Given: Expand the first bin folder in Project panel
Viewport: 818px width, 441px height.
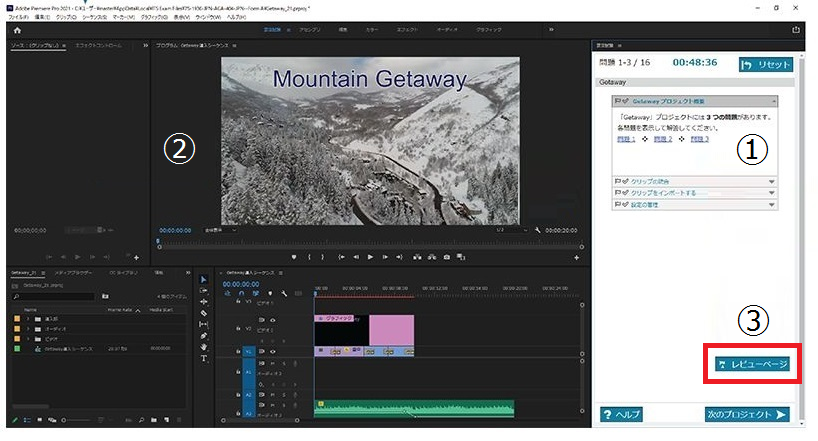Looking at the screenshot, I should (27, 320).
